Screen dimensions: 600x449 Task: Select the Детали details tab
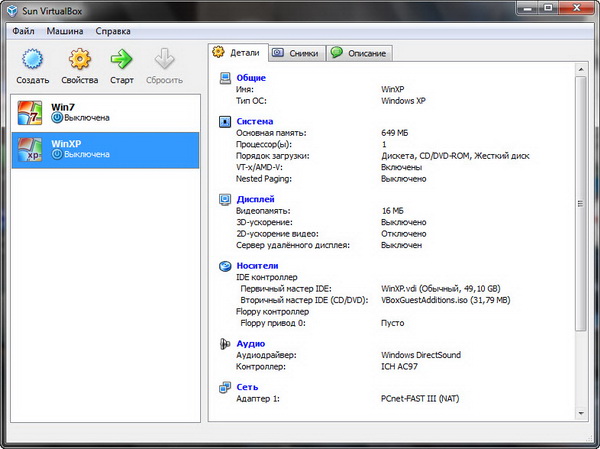pos(236,52)
